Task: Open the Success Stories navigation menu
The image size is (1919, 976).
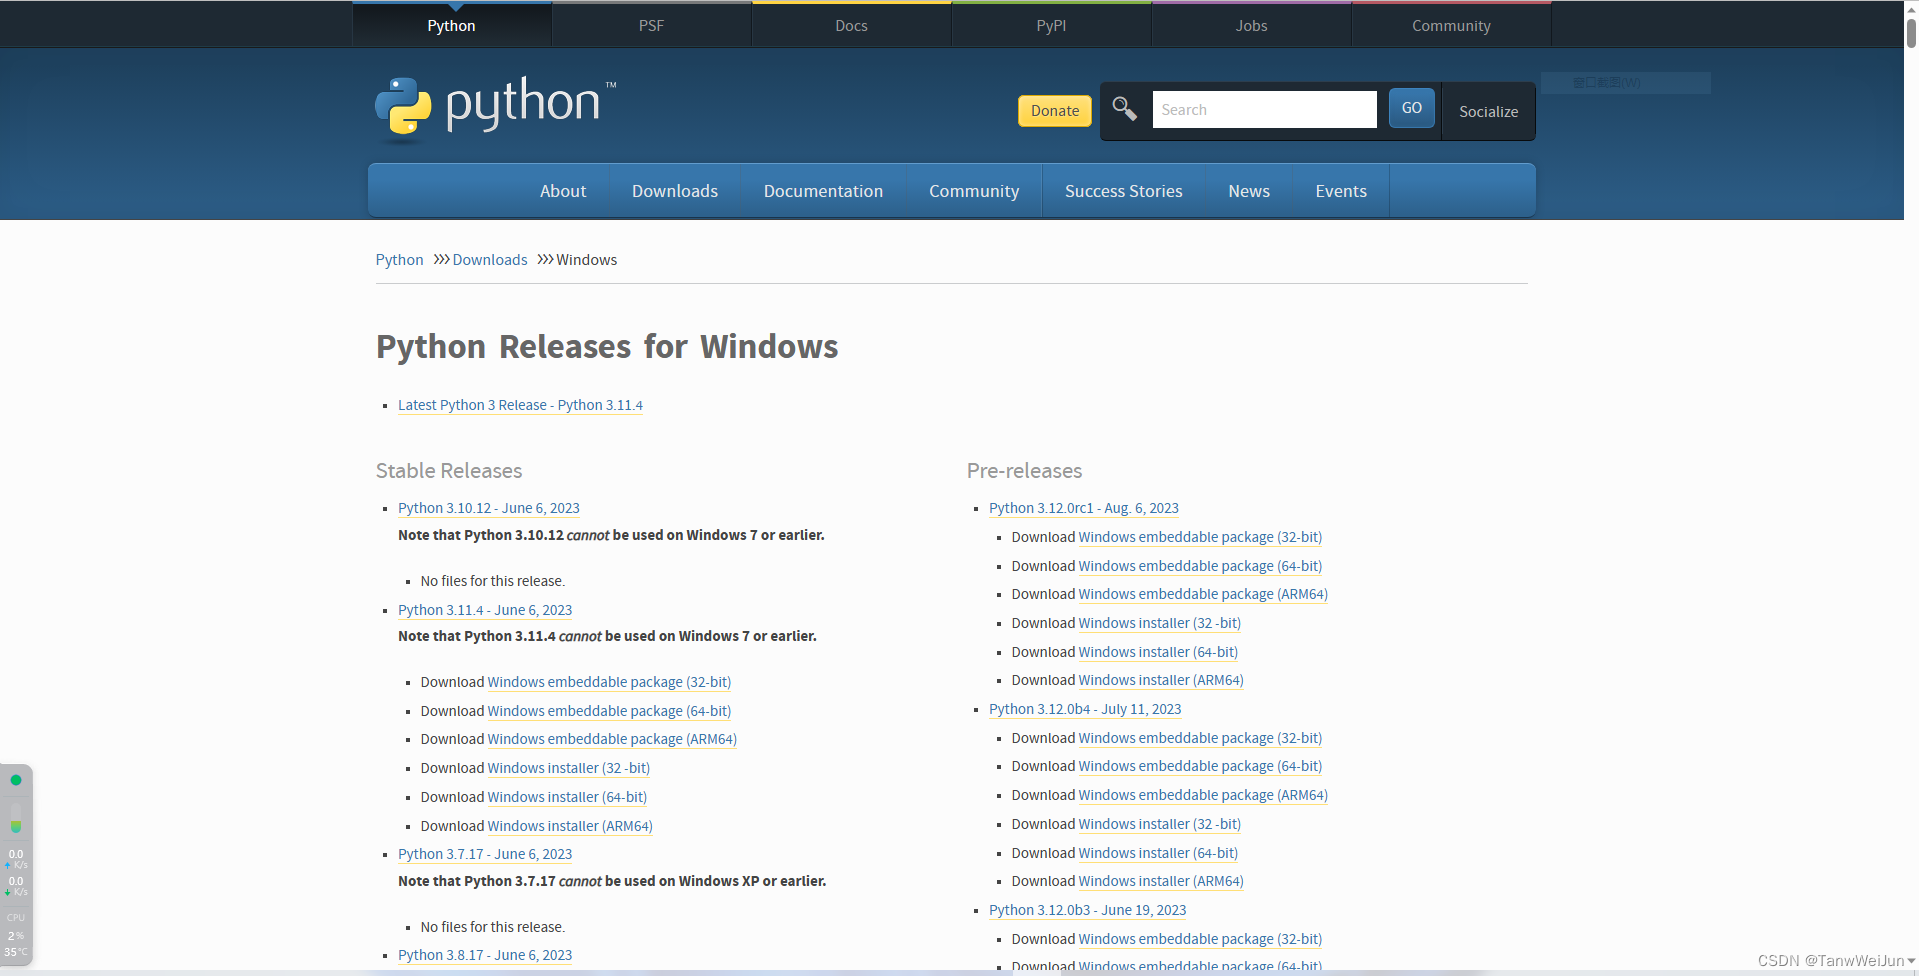Action: click(1123, 191)
